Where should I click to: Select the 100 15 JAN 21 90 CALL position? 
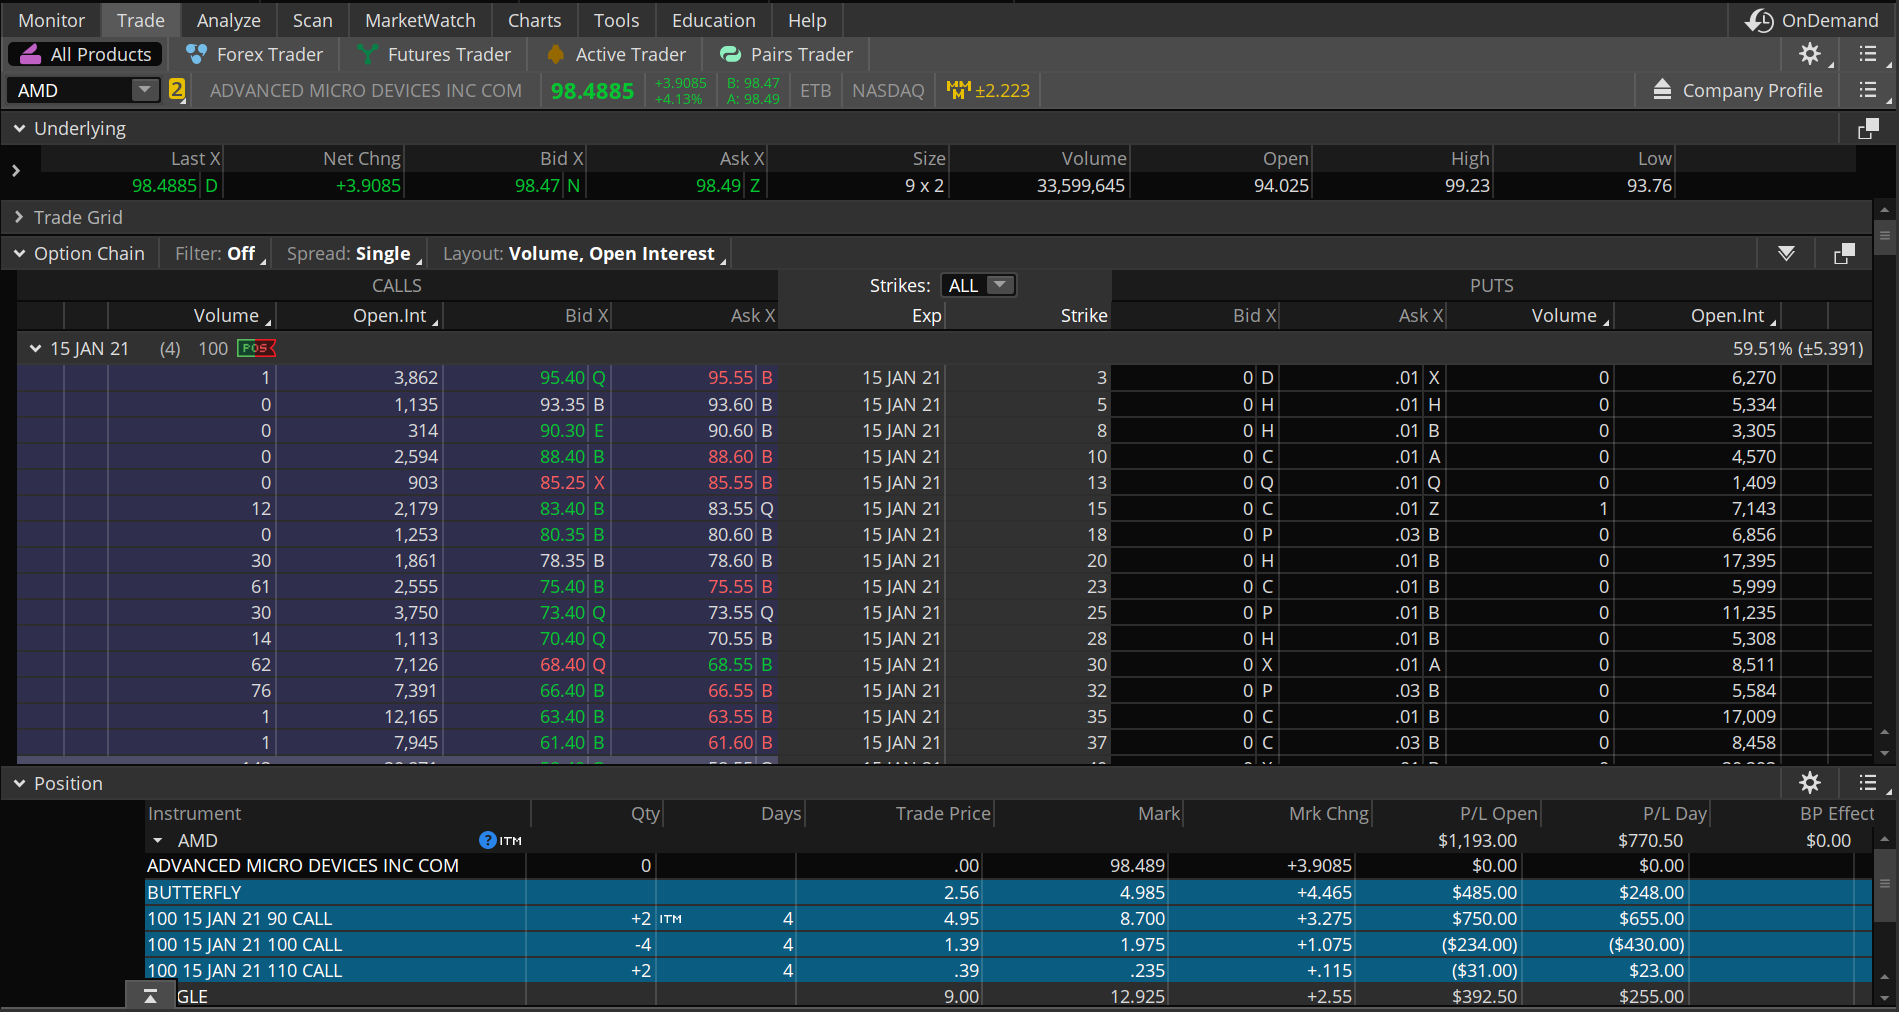pos(1008,918)
